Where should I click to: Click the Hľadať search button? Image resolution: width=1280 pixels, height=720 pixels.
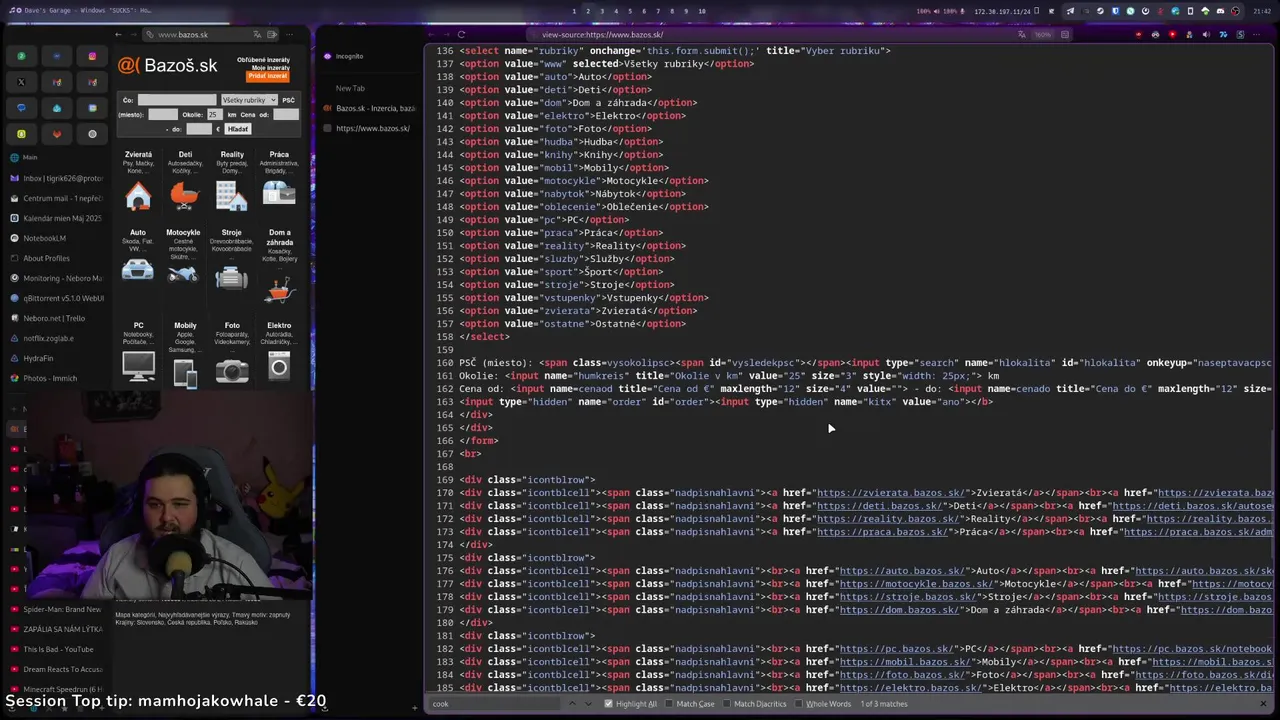click(x=238, y=129)
